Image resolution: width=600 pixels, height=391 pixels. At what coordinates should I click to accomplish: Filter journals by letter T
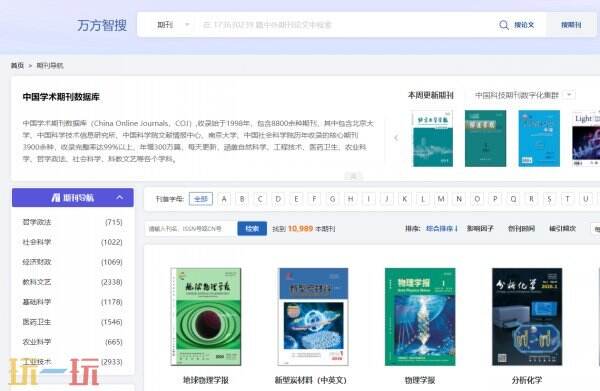[567, 199]
